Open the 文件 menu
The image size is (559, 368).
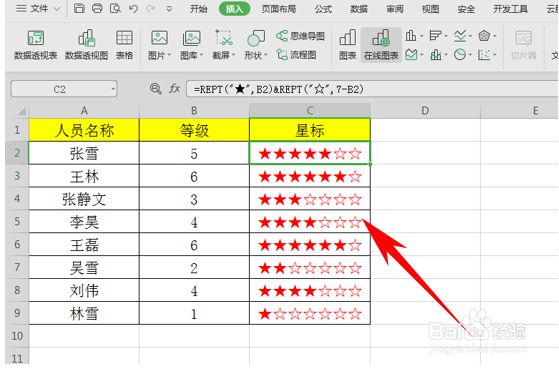(39, 9)
